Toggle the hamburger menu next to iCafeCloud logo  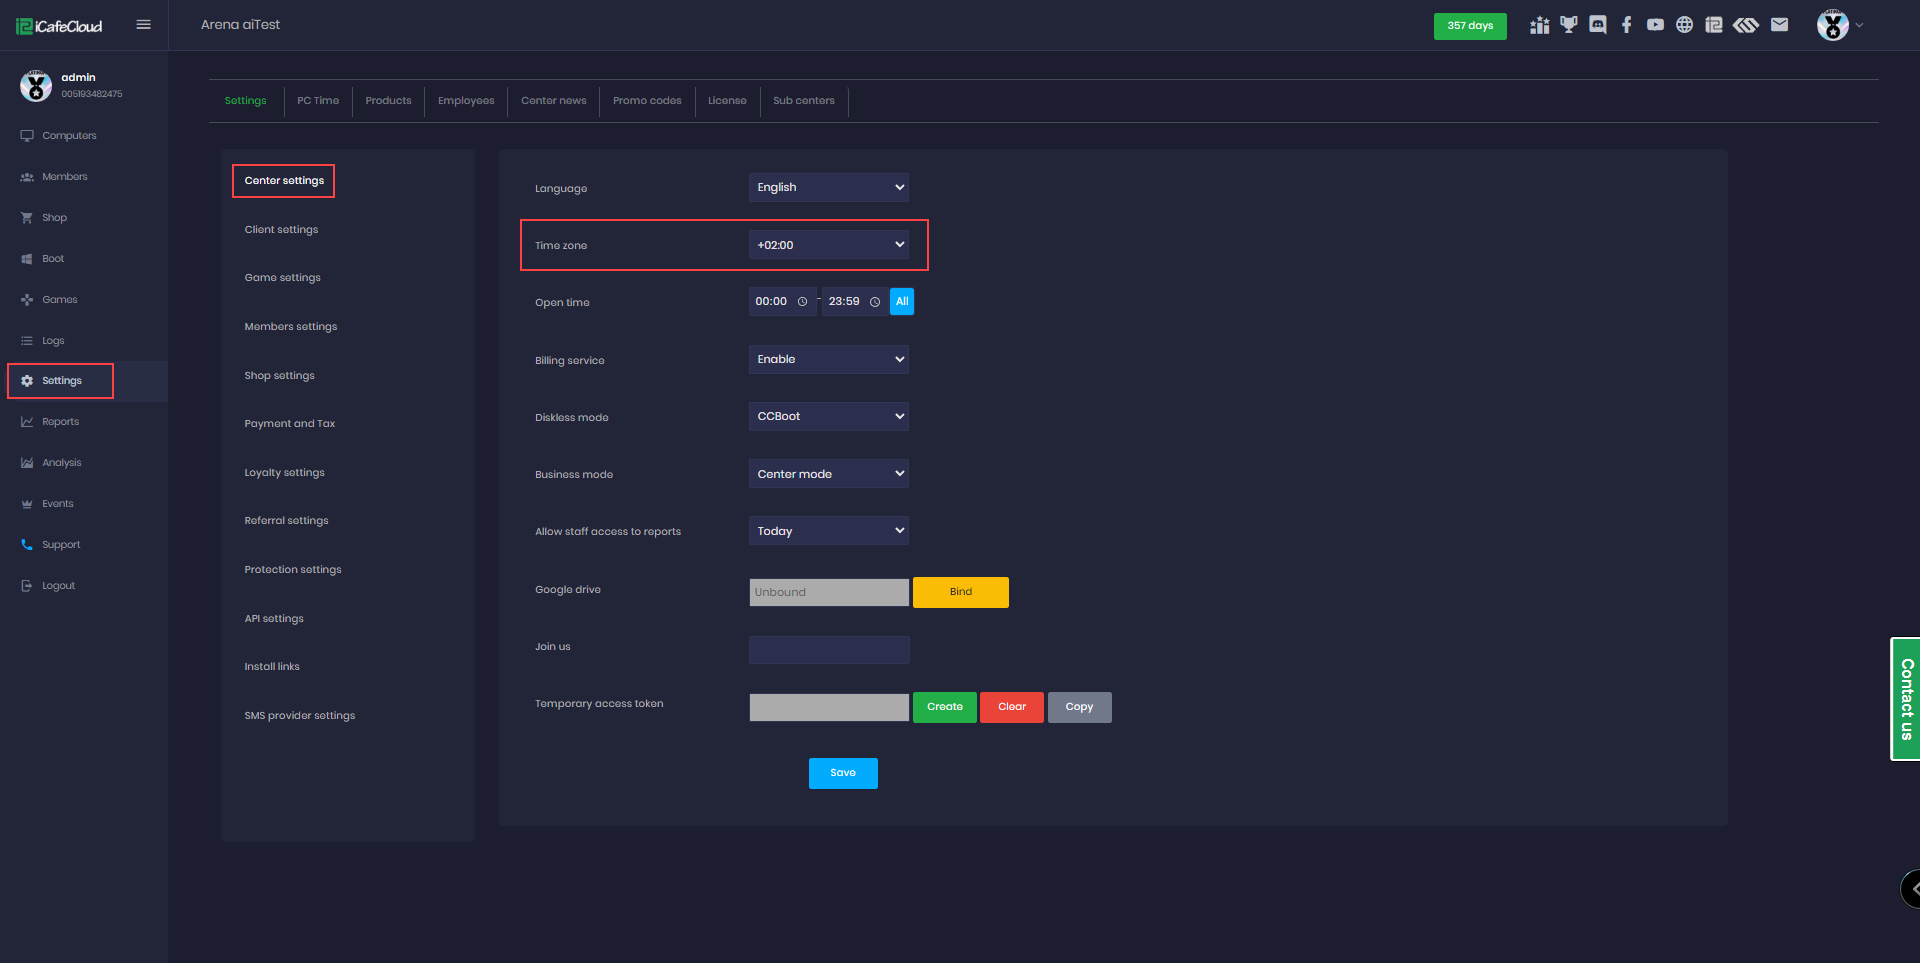(x=143, y=24)
